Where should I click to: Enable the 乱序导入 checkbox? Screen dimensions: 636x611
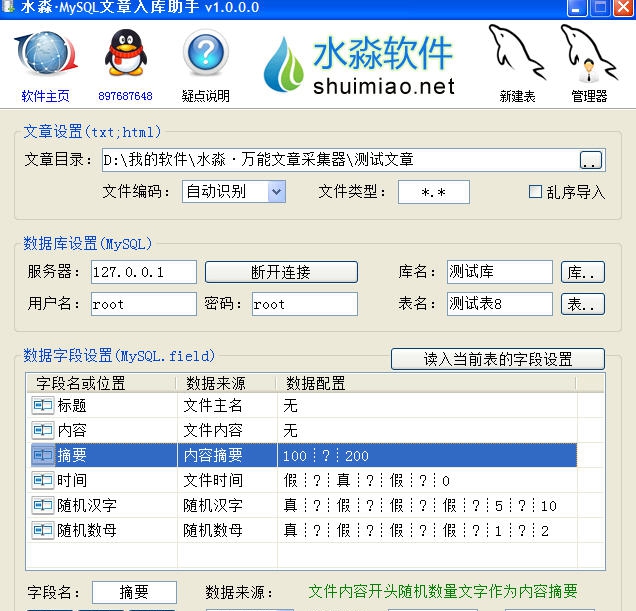pos(535,191)
